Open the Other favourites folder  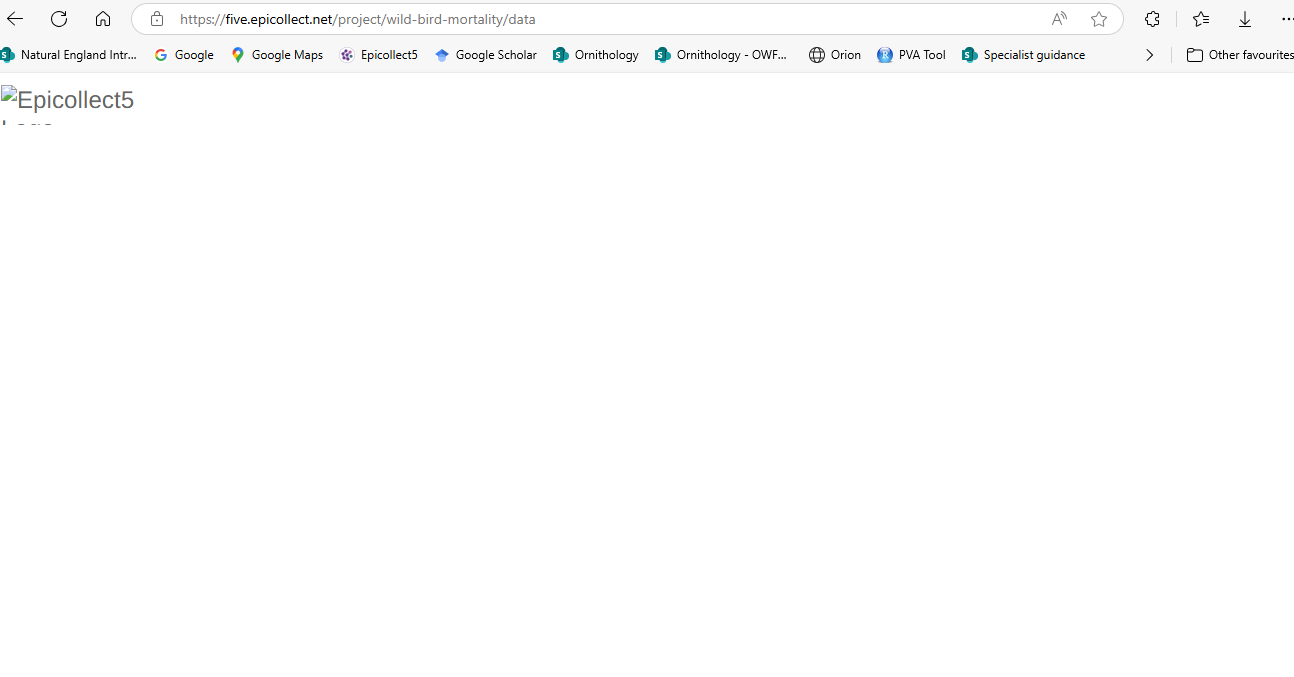pos(1239,55)
